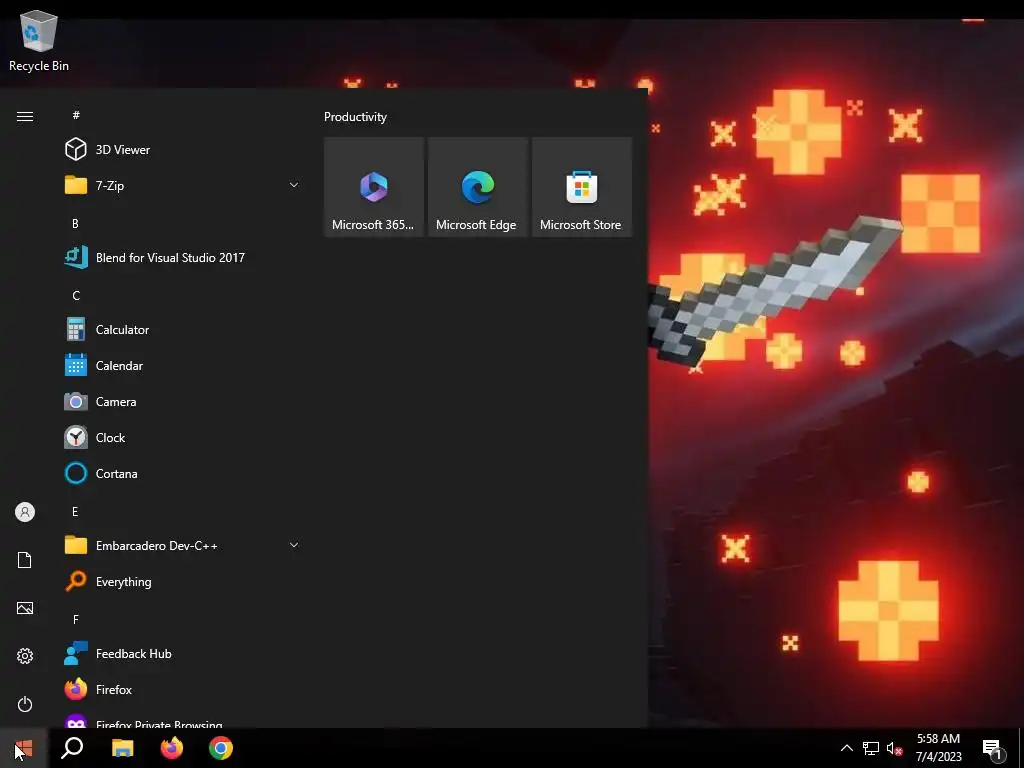Launch the Everything search app

[x=180, y=581]
